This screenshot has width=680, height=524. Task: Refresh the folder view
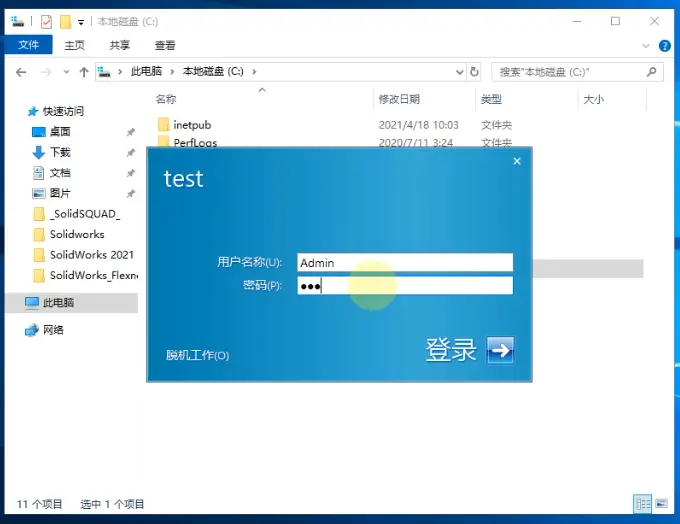pos(474,72)
